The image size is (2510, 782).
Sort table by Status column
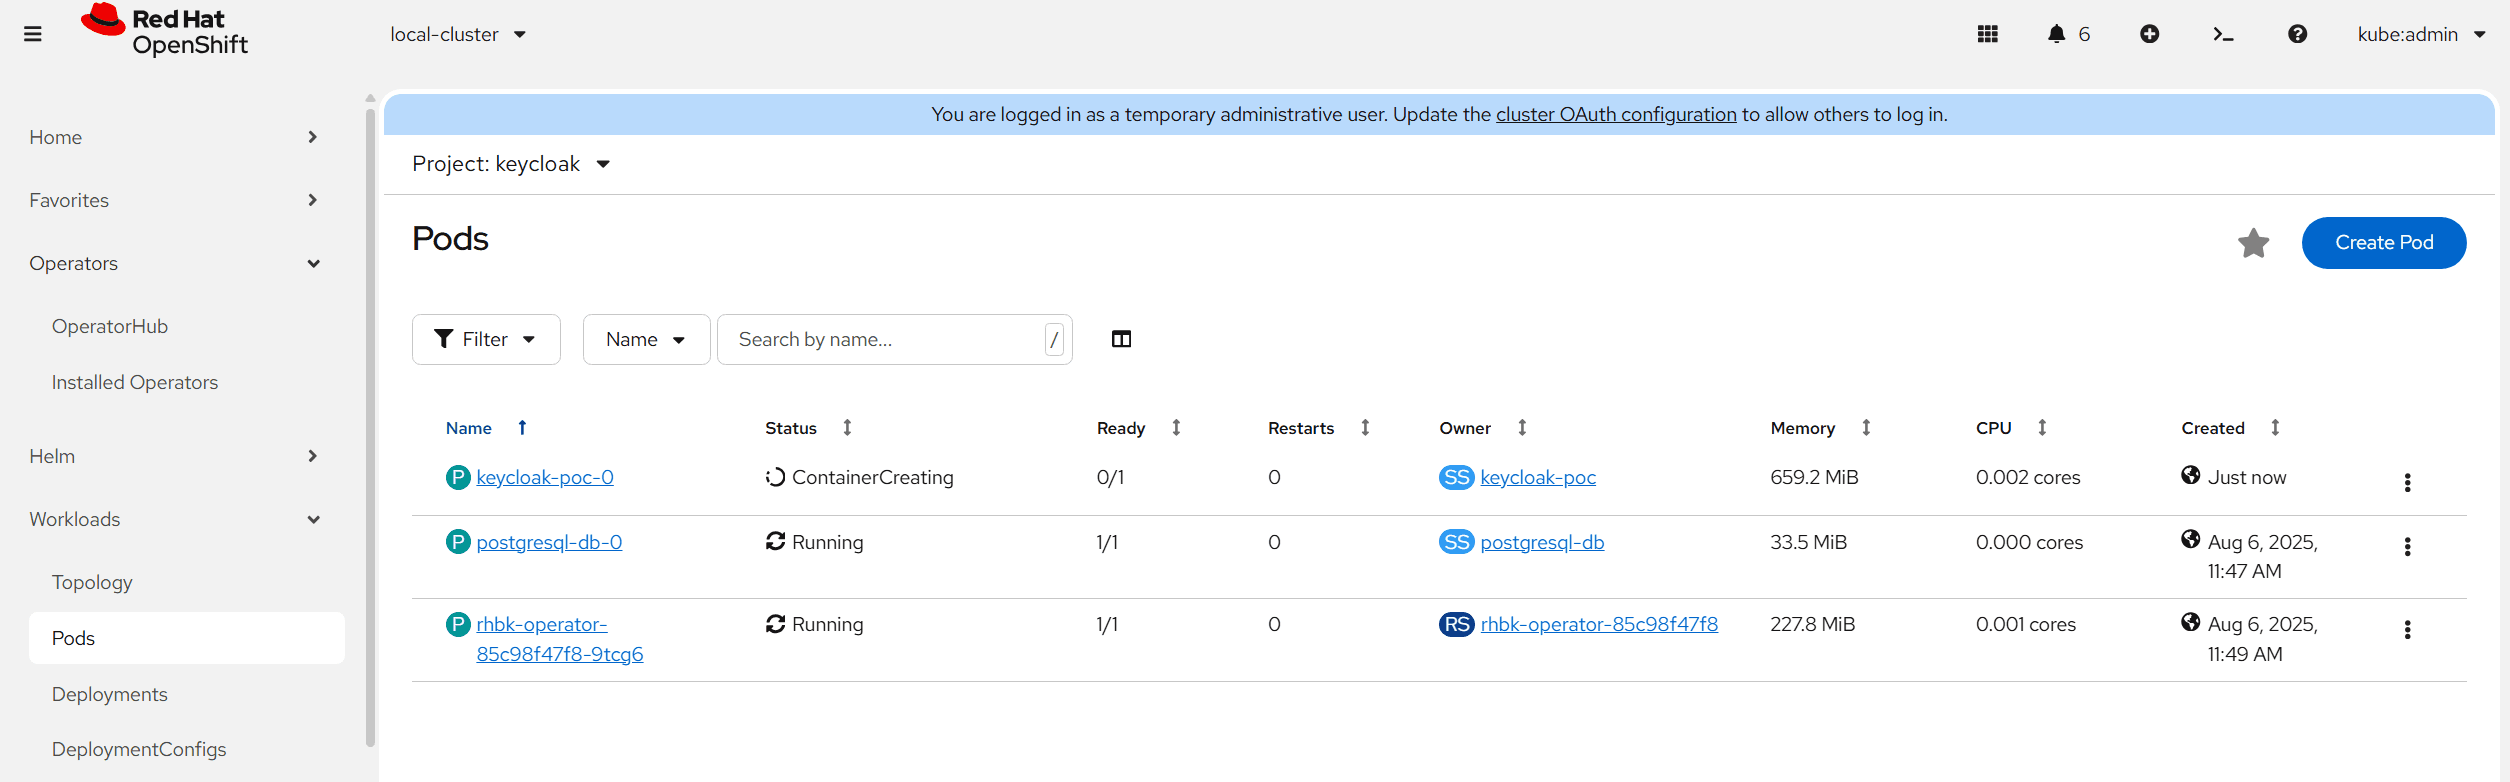pyautogui.click(x=808, y=428)
